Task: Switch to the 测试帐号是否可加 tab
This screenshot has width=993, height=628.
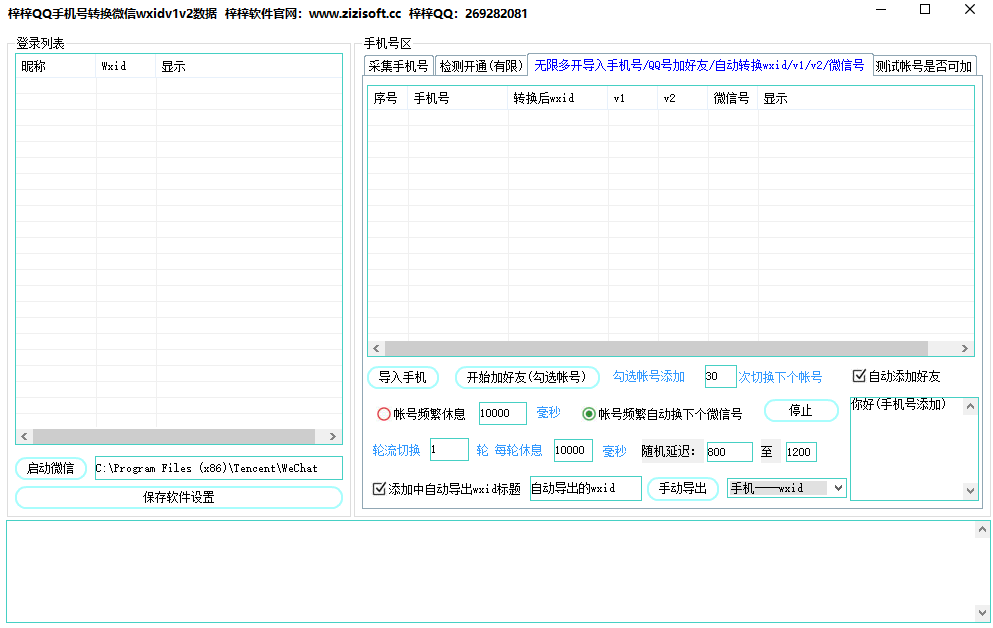Action: (924, 67)
